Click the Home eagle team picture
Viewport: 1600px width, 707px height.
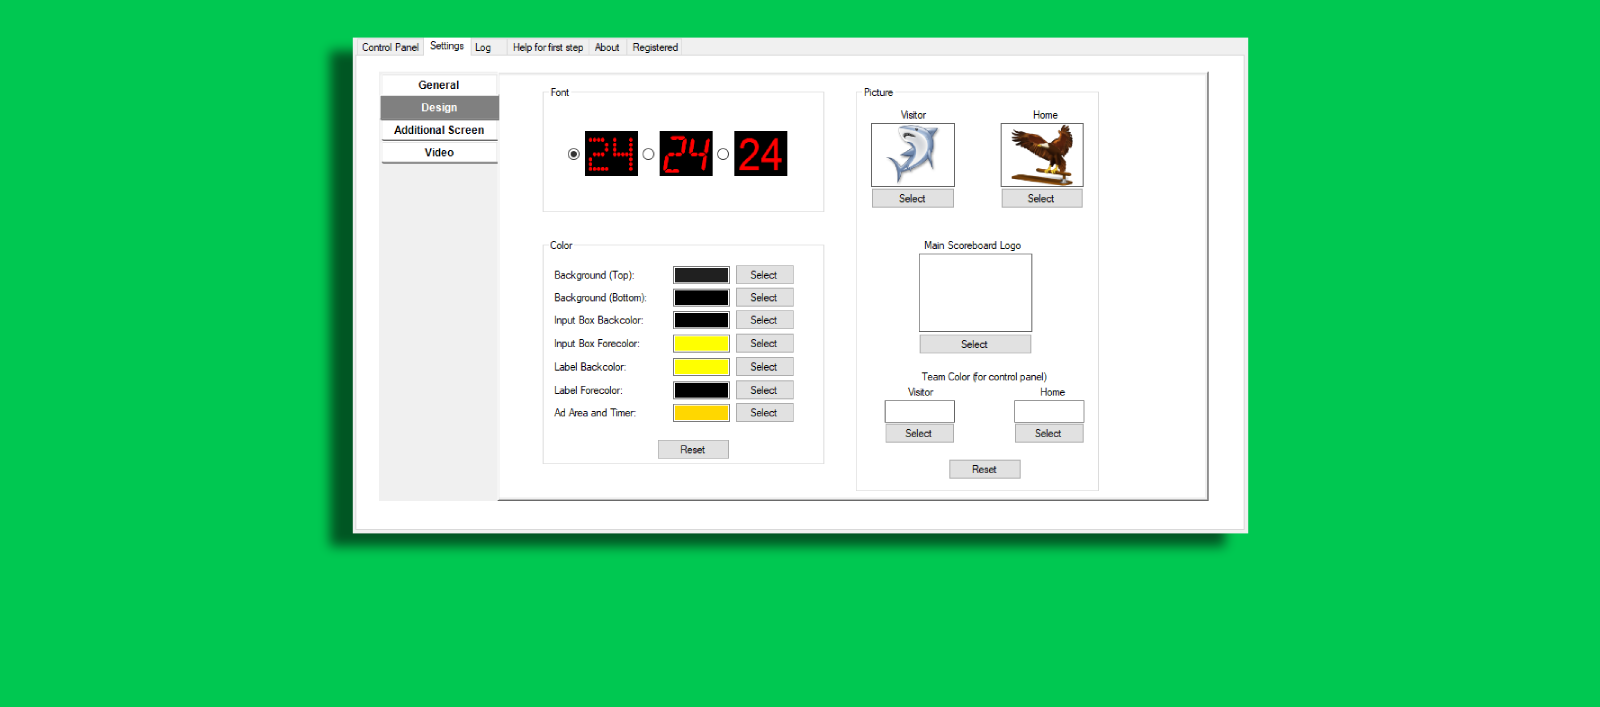1041,155
